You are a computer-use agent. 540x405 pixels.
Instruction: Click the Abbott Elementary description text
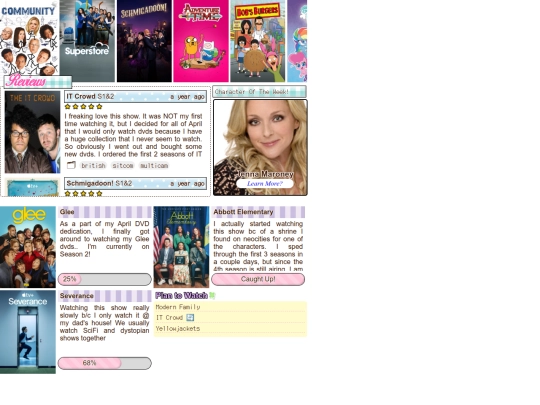tap(258, 246)
